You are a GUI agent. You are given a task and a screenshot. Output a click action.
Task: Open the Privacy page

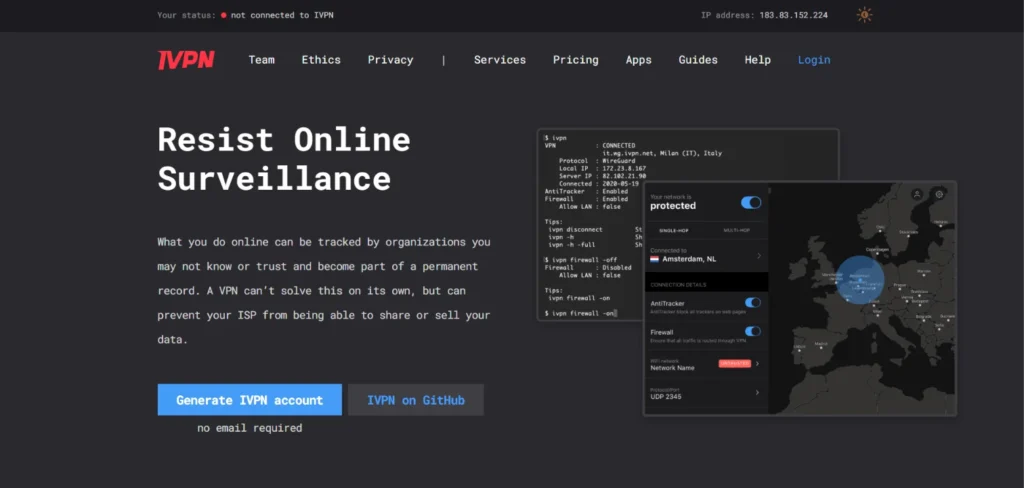coord(391,60)
